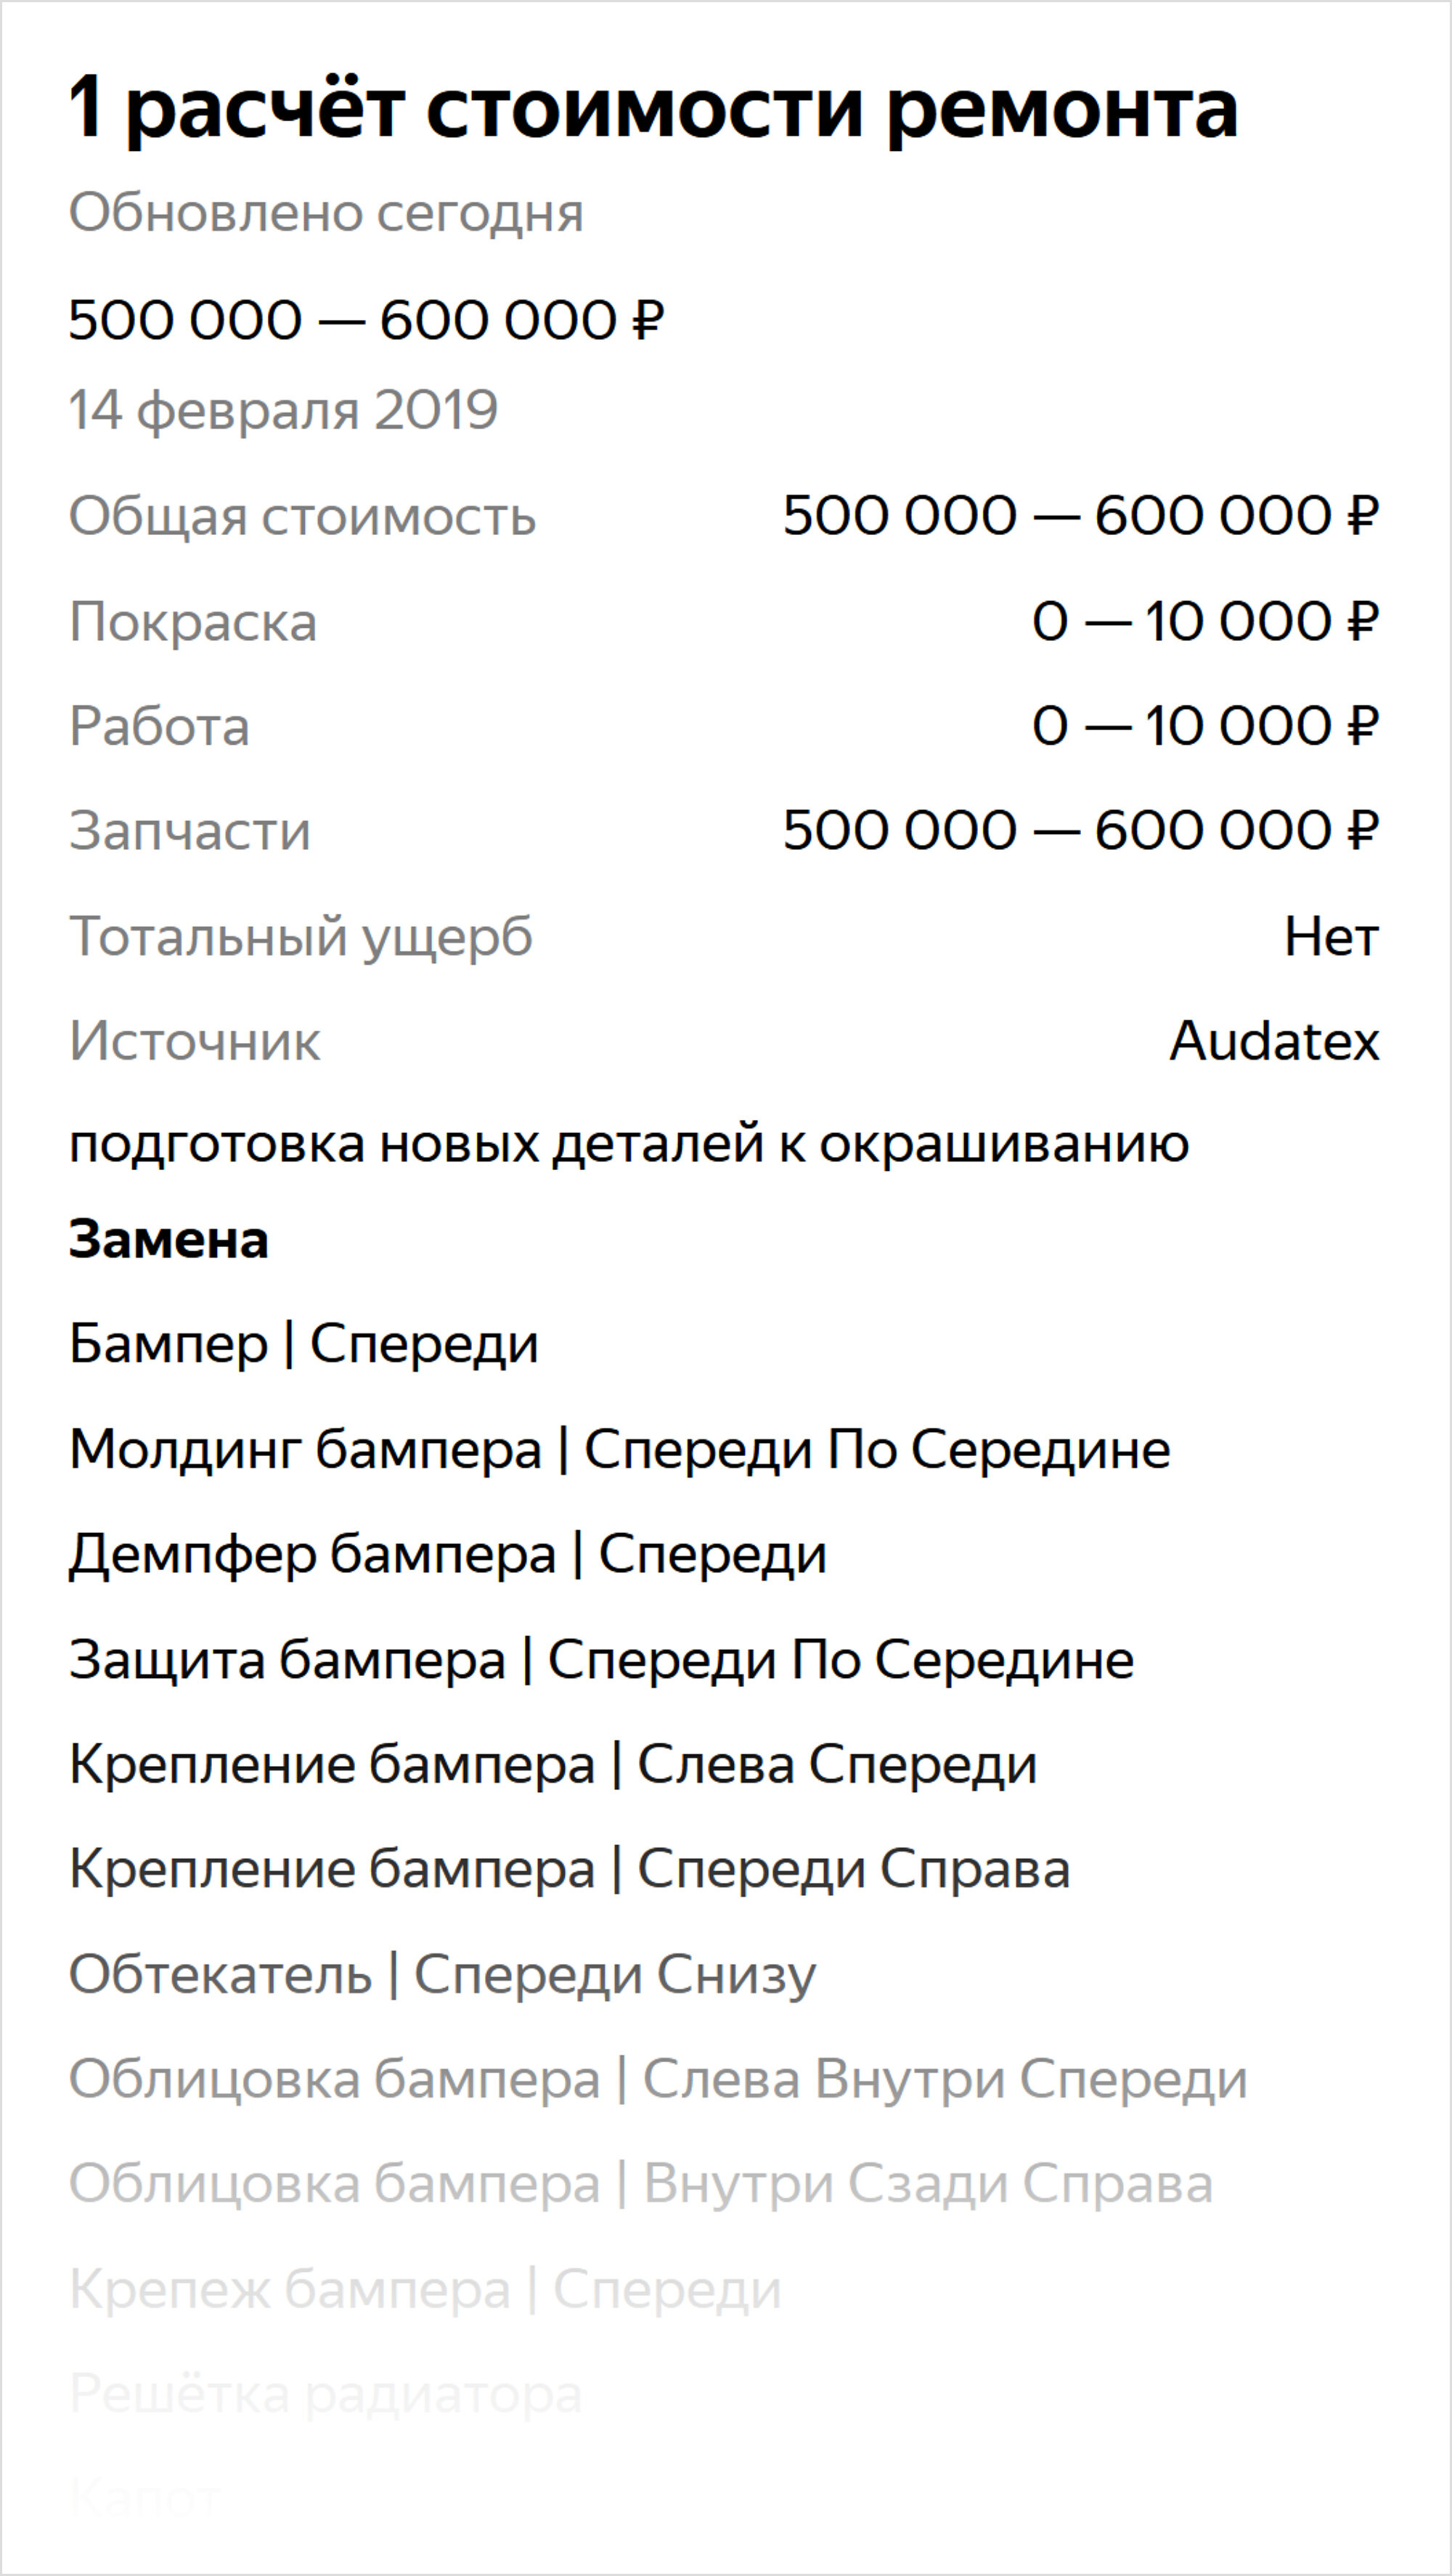
Task: Select the date 14 февраля 2019
Action: 283,411
